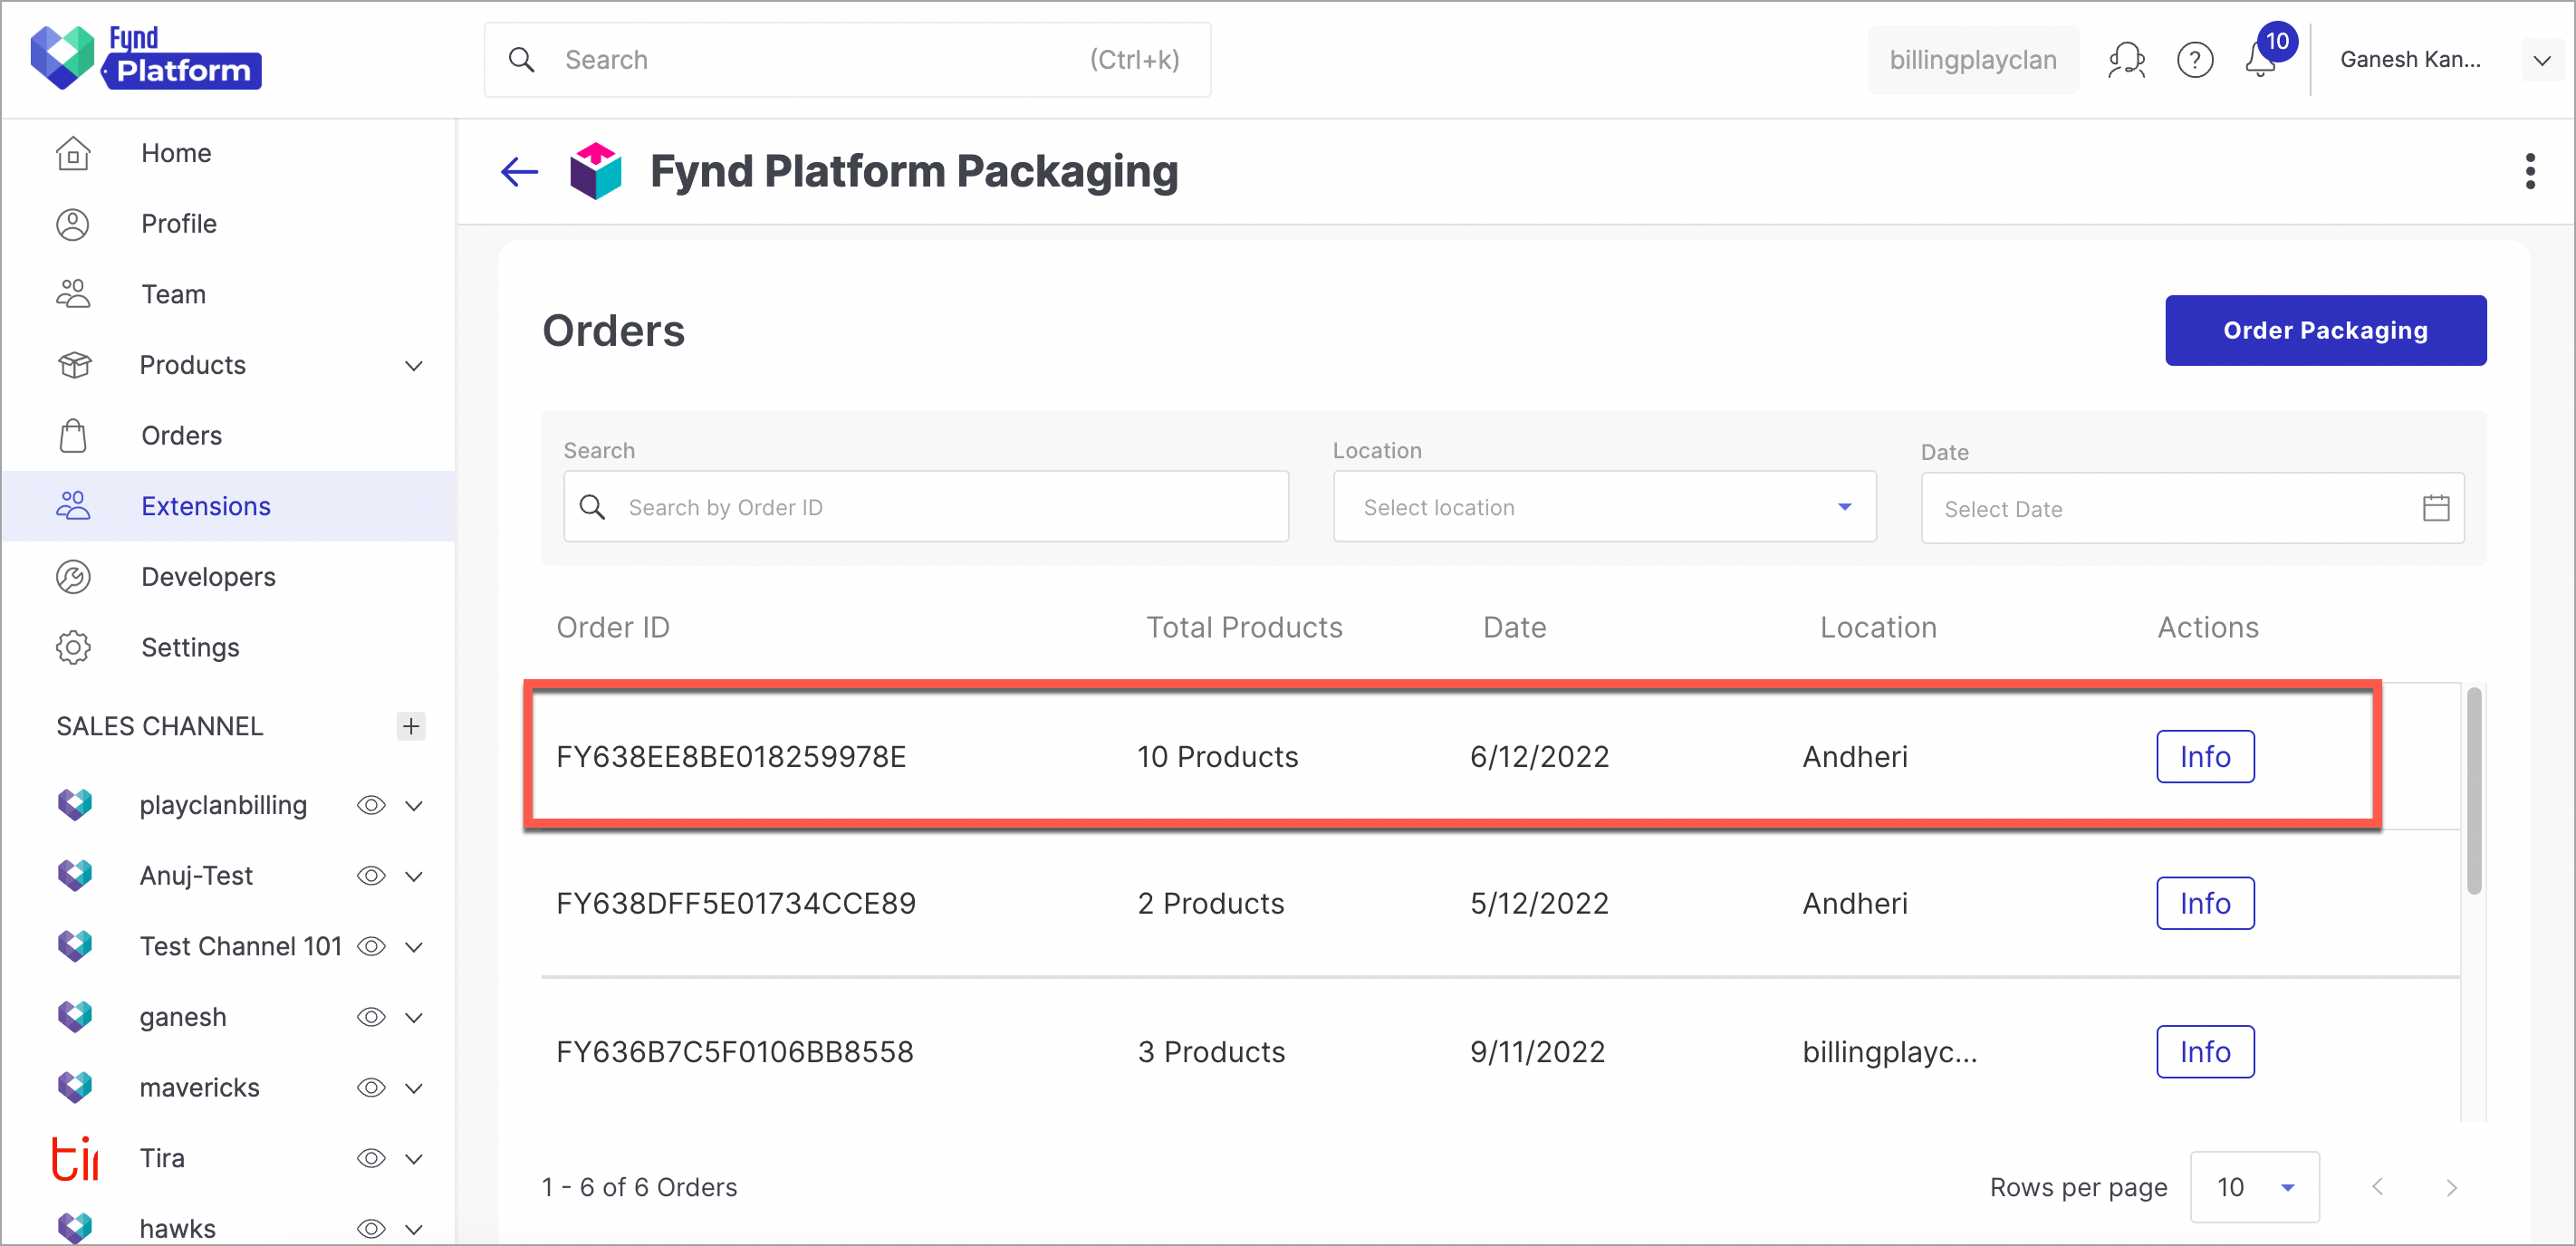Focus the top Search (Ctrl+k) field
The height and width of the screenshot is (1246, 2576).
pyautogui.click(x=847, y=60)
